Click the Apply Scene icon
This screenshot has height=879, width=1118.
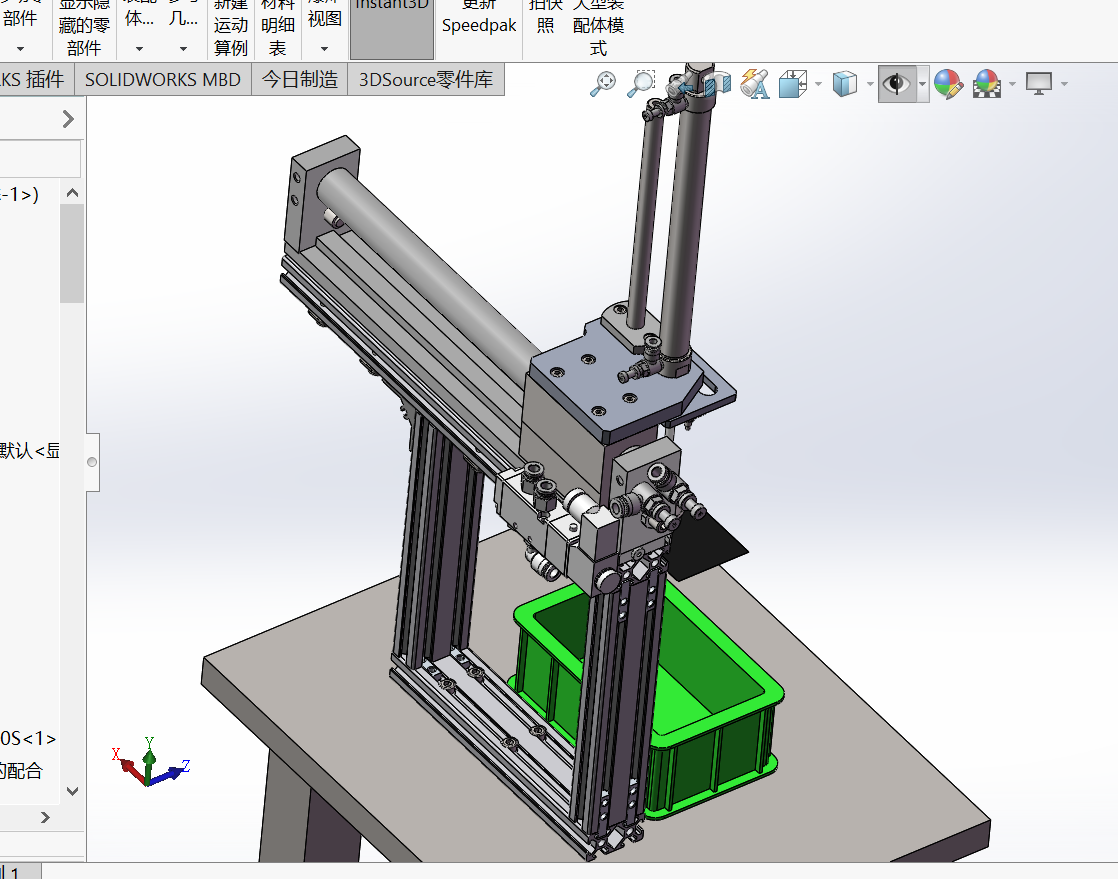click(x=987, y=83)
